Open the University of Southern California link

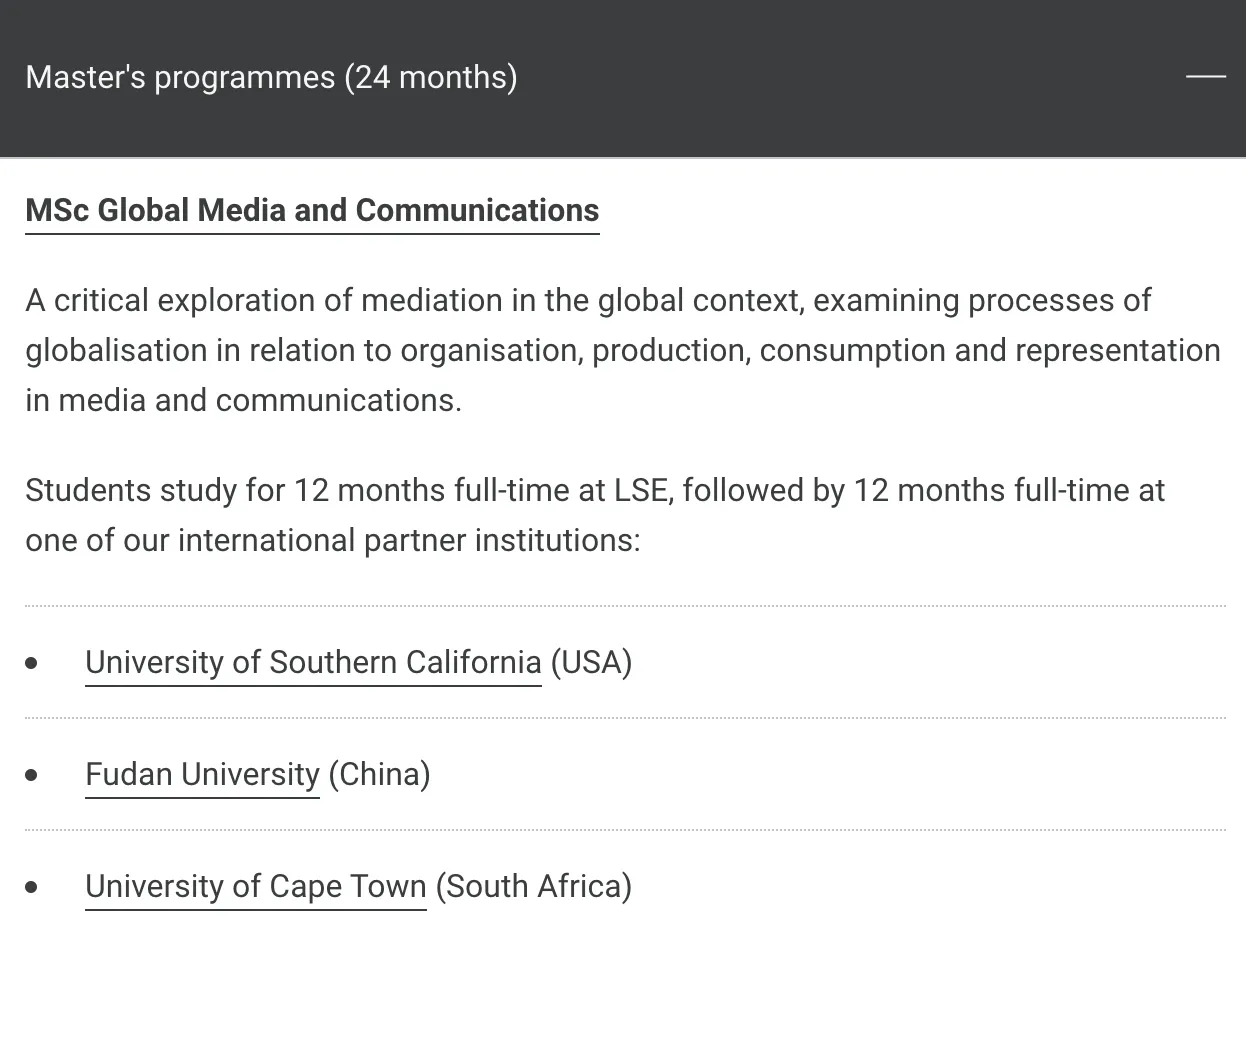[313, 662]
